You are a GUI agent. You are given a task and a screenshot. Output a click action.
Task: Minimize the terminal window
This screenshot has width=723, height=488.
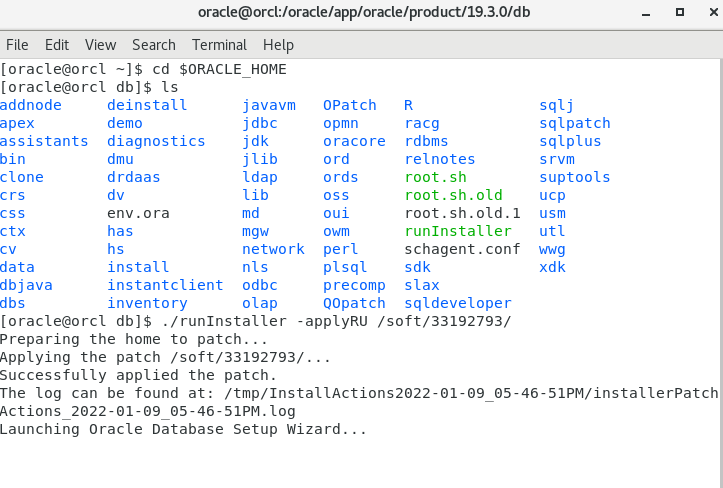[x=638, y=15]
